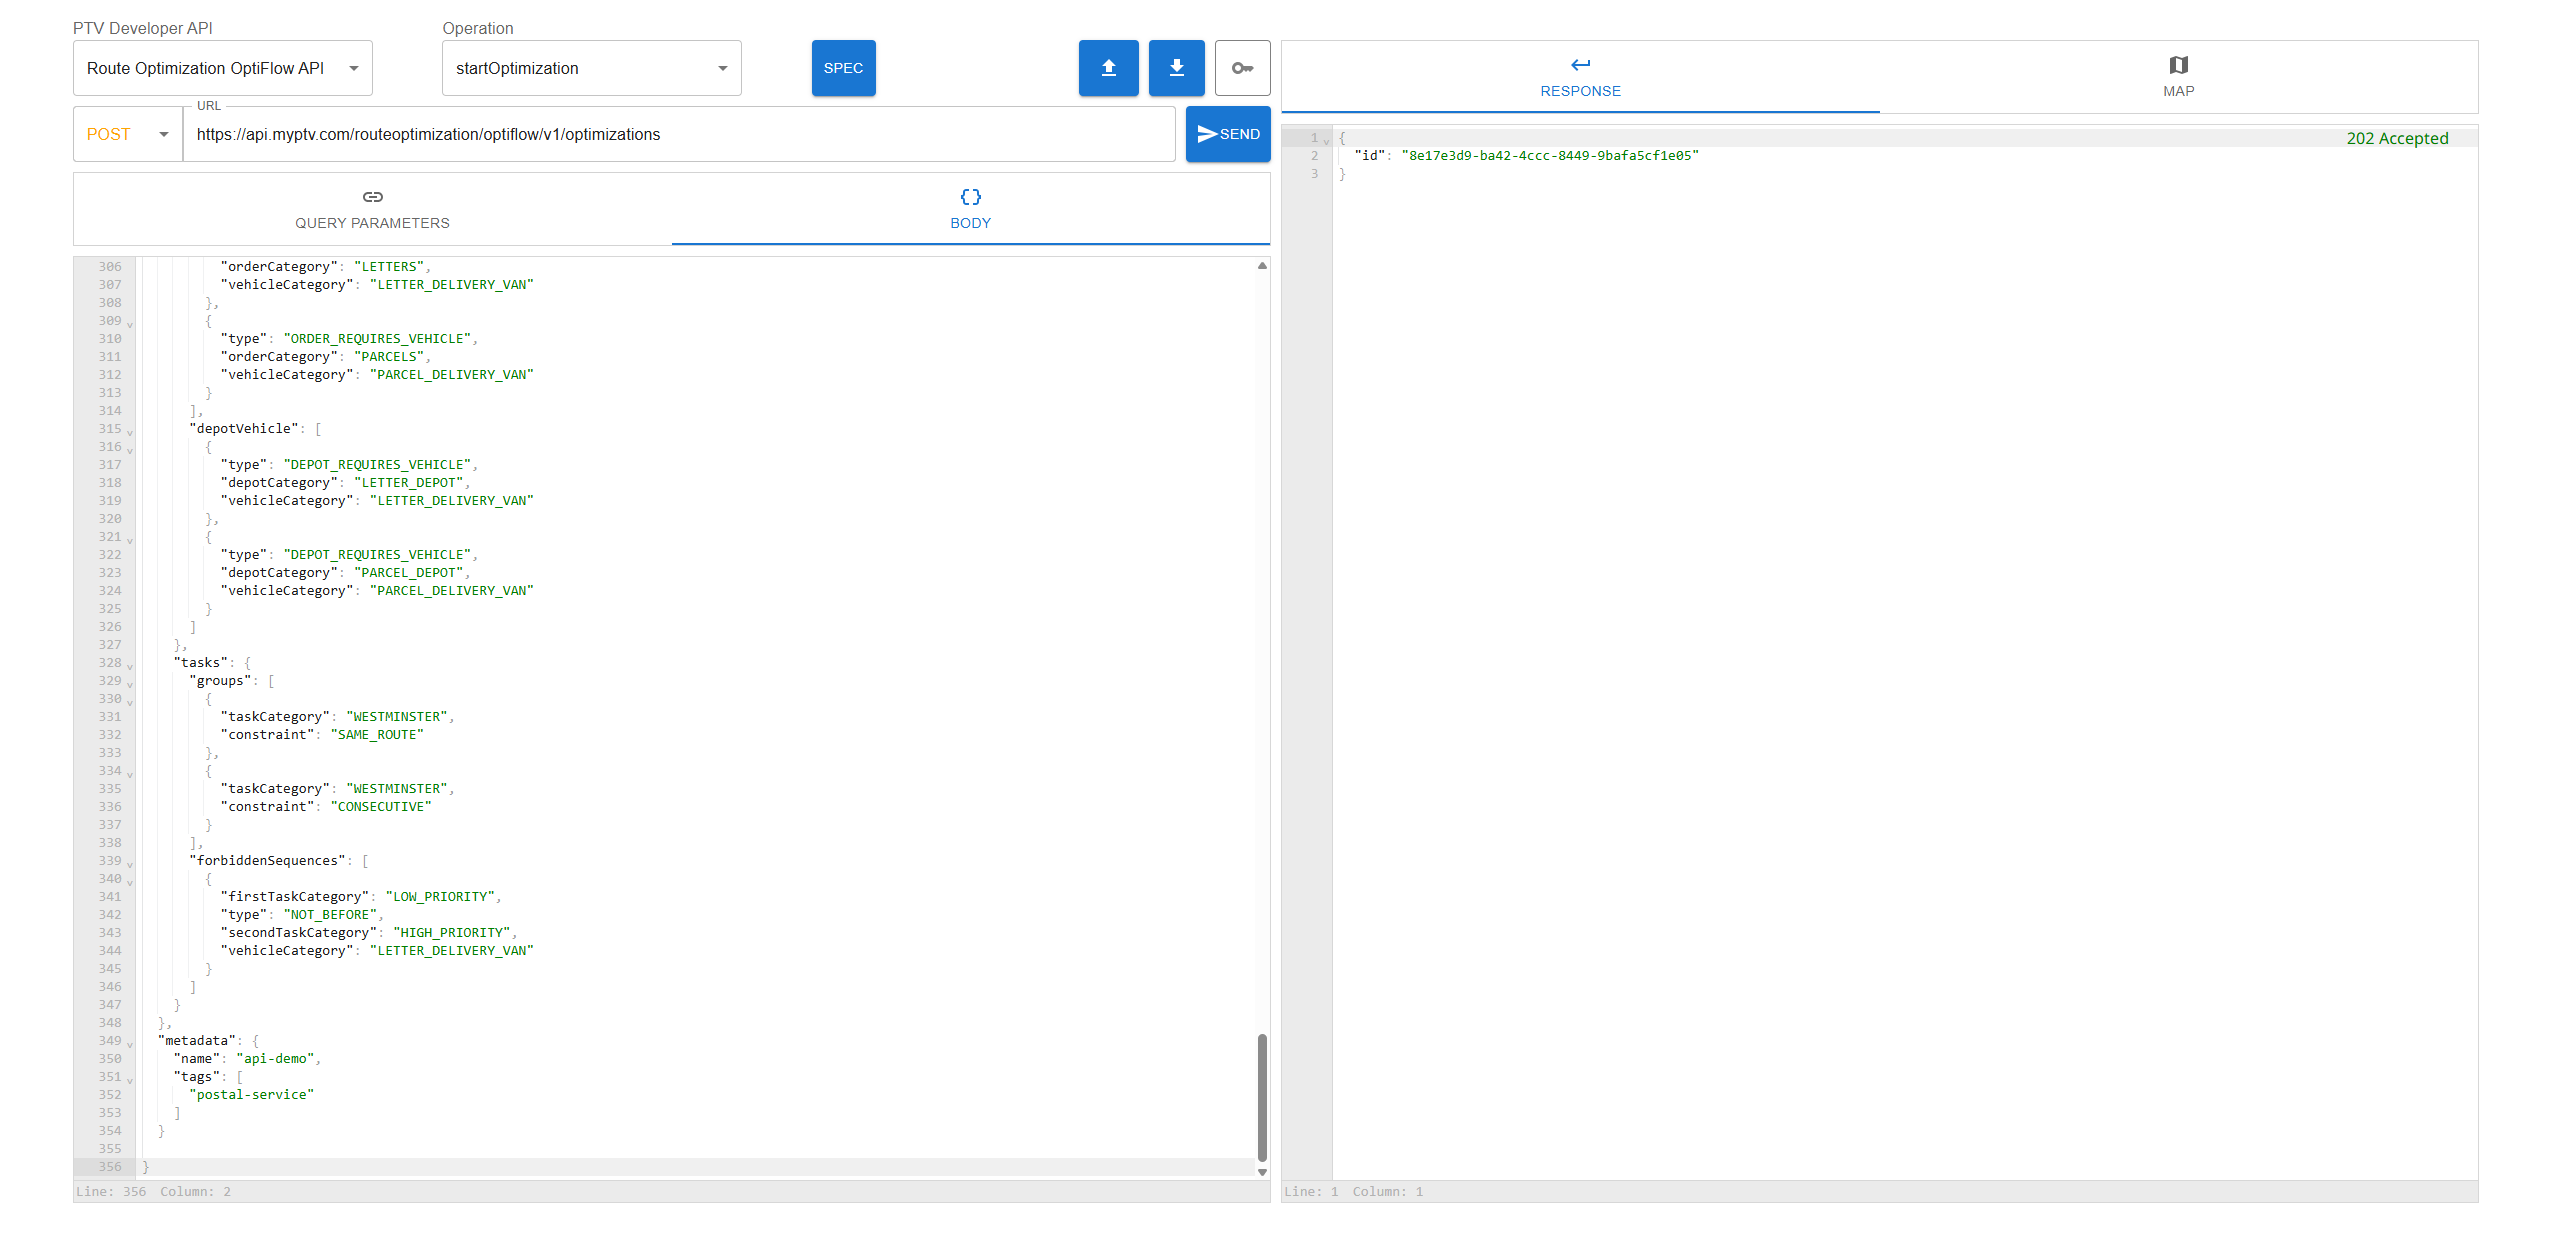Click the link icon above Query Parameters

pos(372,197)
